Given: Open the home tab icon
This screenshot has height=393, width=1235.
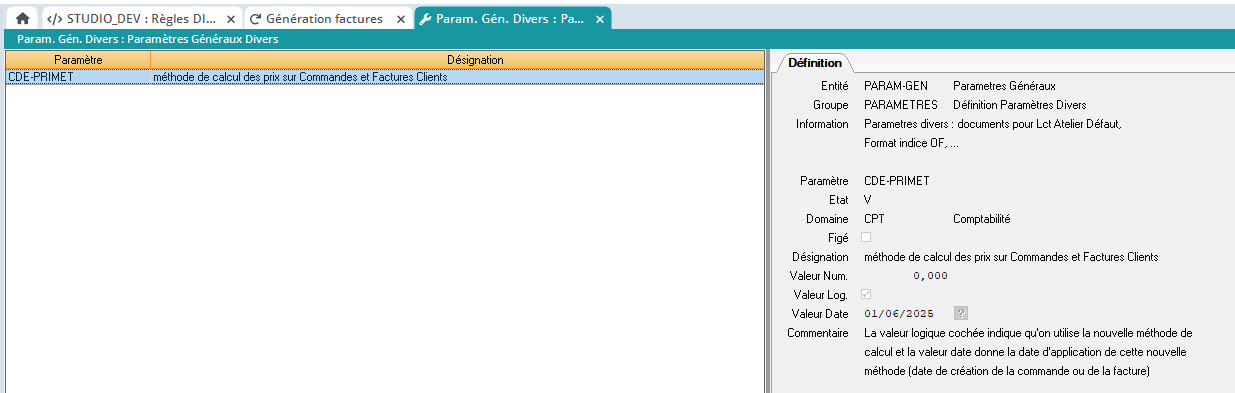Looking at the screenshot, I should [x=22, y=19].
